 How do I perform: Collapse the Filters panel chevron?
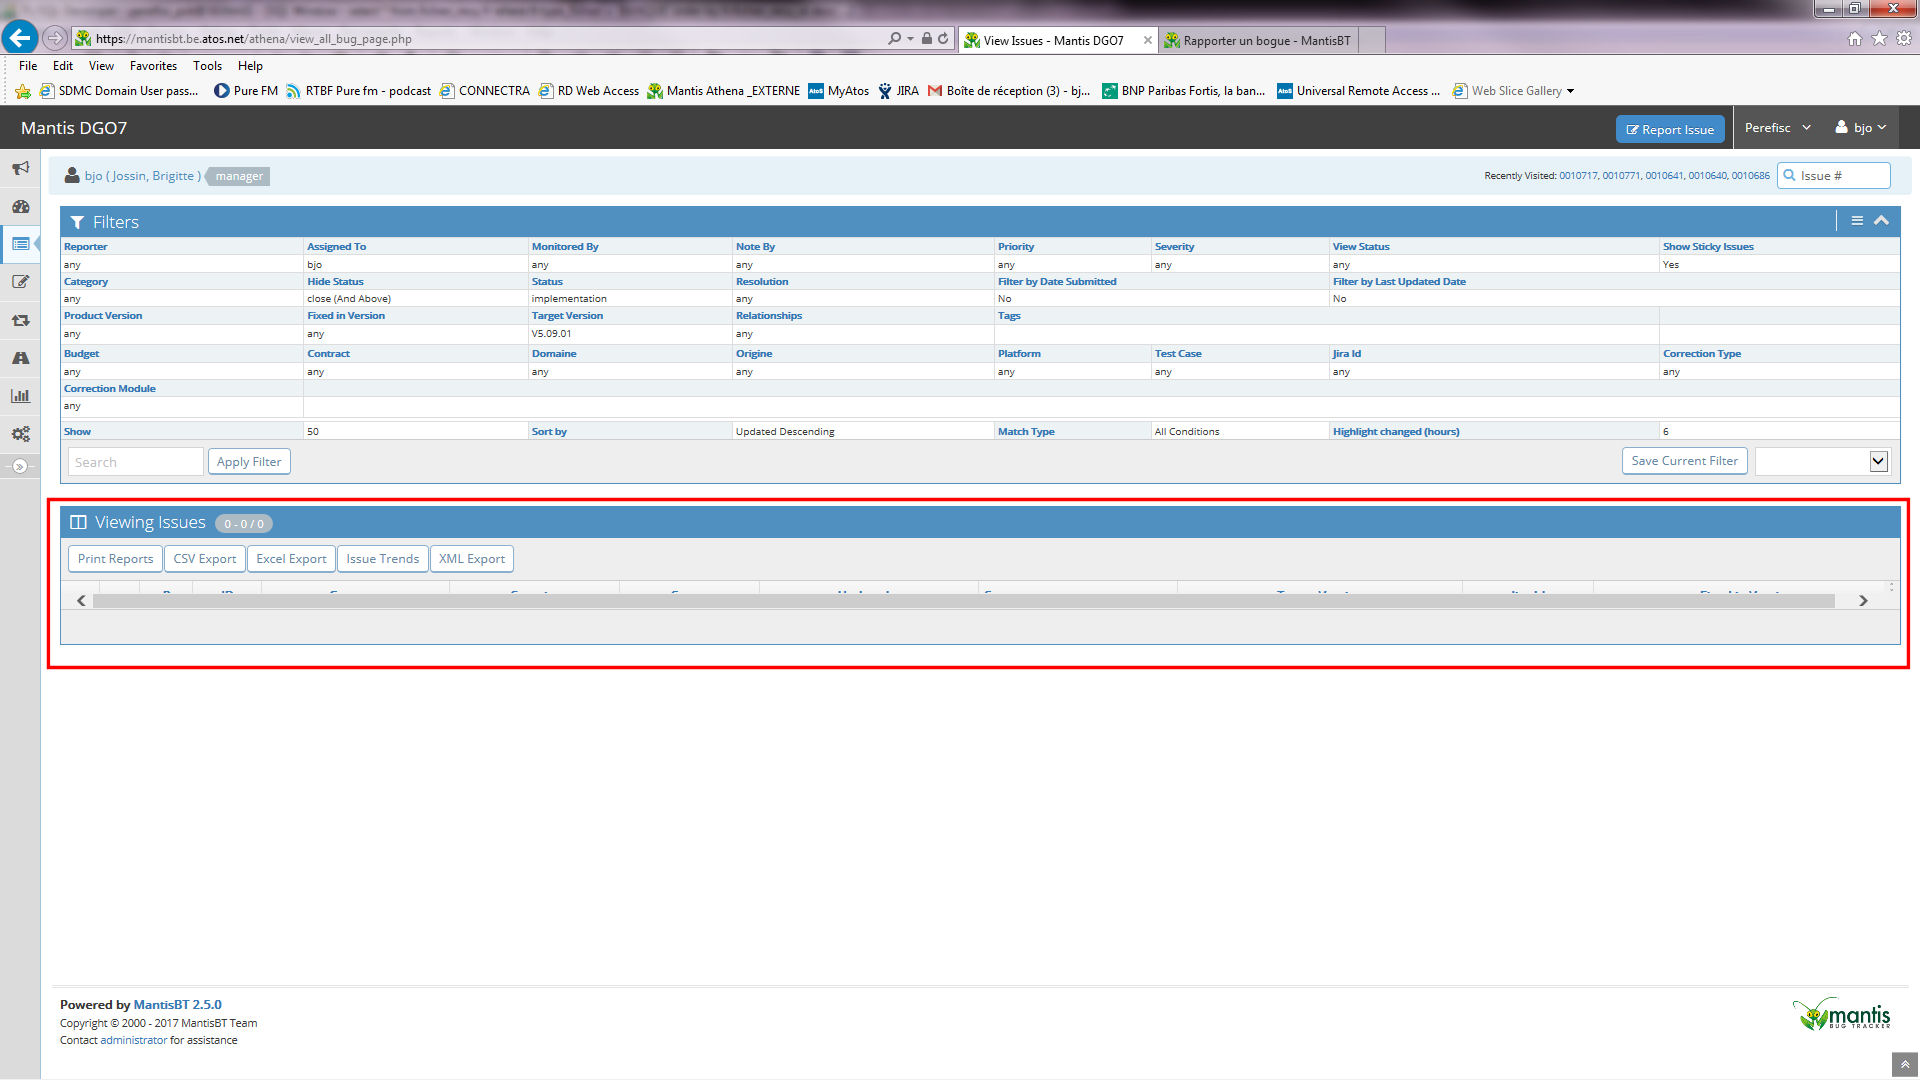1881,221
